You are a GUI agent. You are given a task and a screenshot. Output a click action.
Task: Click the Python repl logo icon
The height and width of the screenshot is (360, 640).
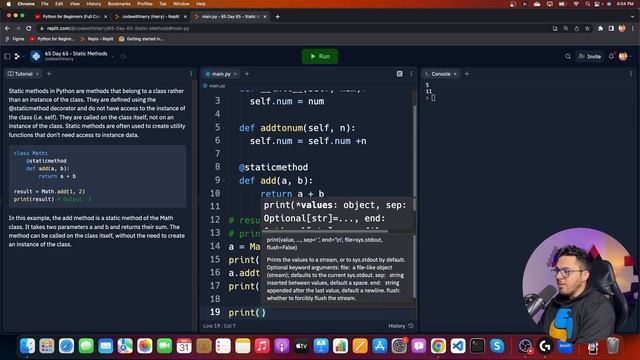point(36,56)
